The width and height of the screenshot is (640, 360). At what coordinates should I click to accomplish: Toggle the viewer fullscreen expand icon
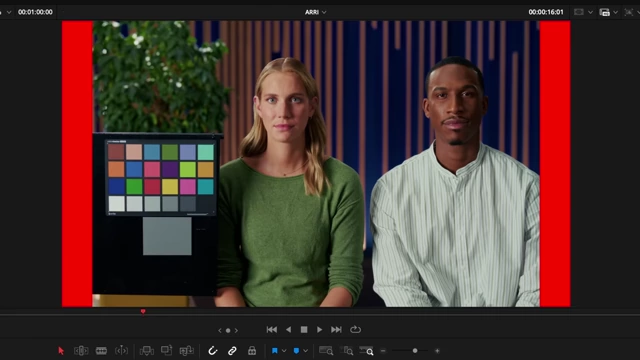[629, 12]
